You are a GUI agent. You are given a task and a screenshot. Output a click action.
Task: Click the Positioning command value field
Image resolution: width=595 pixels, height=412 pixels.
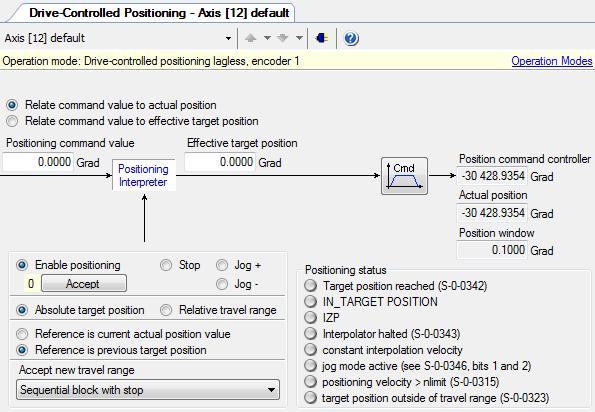[x=38, y=162]
